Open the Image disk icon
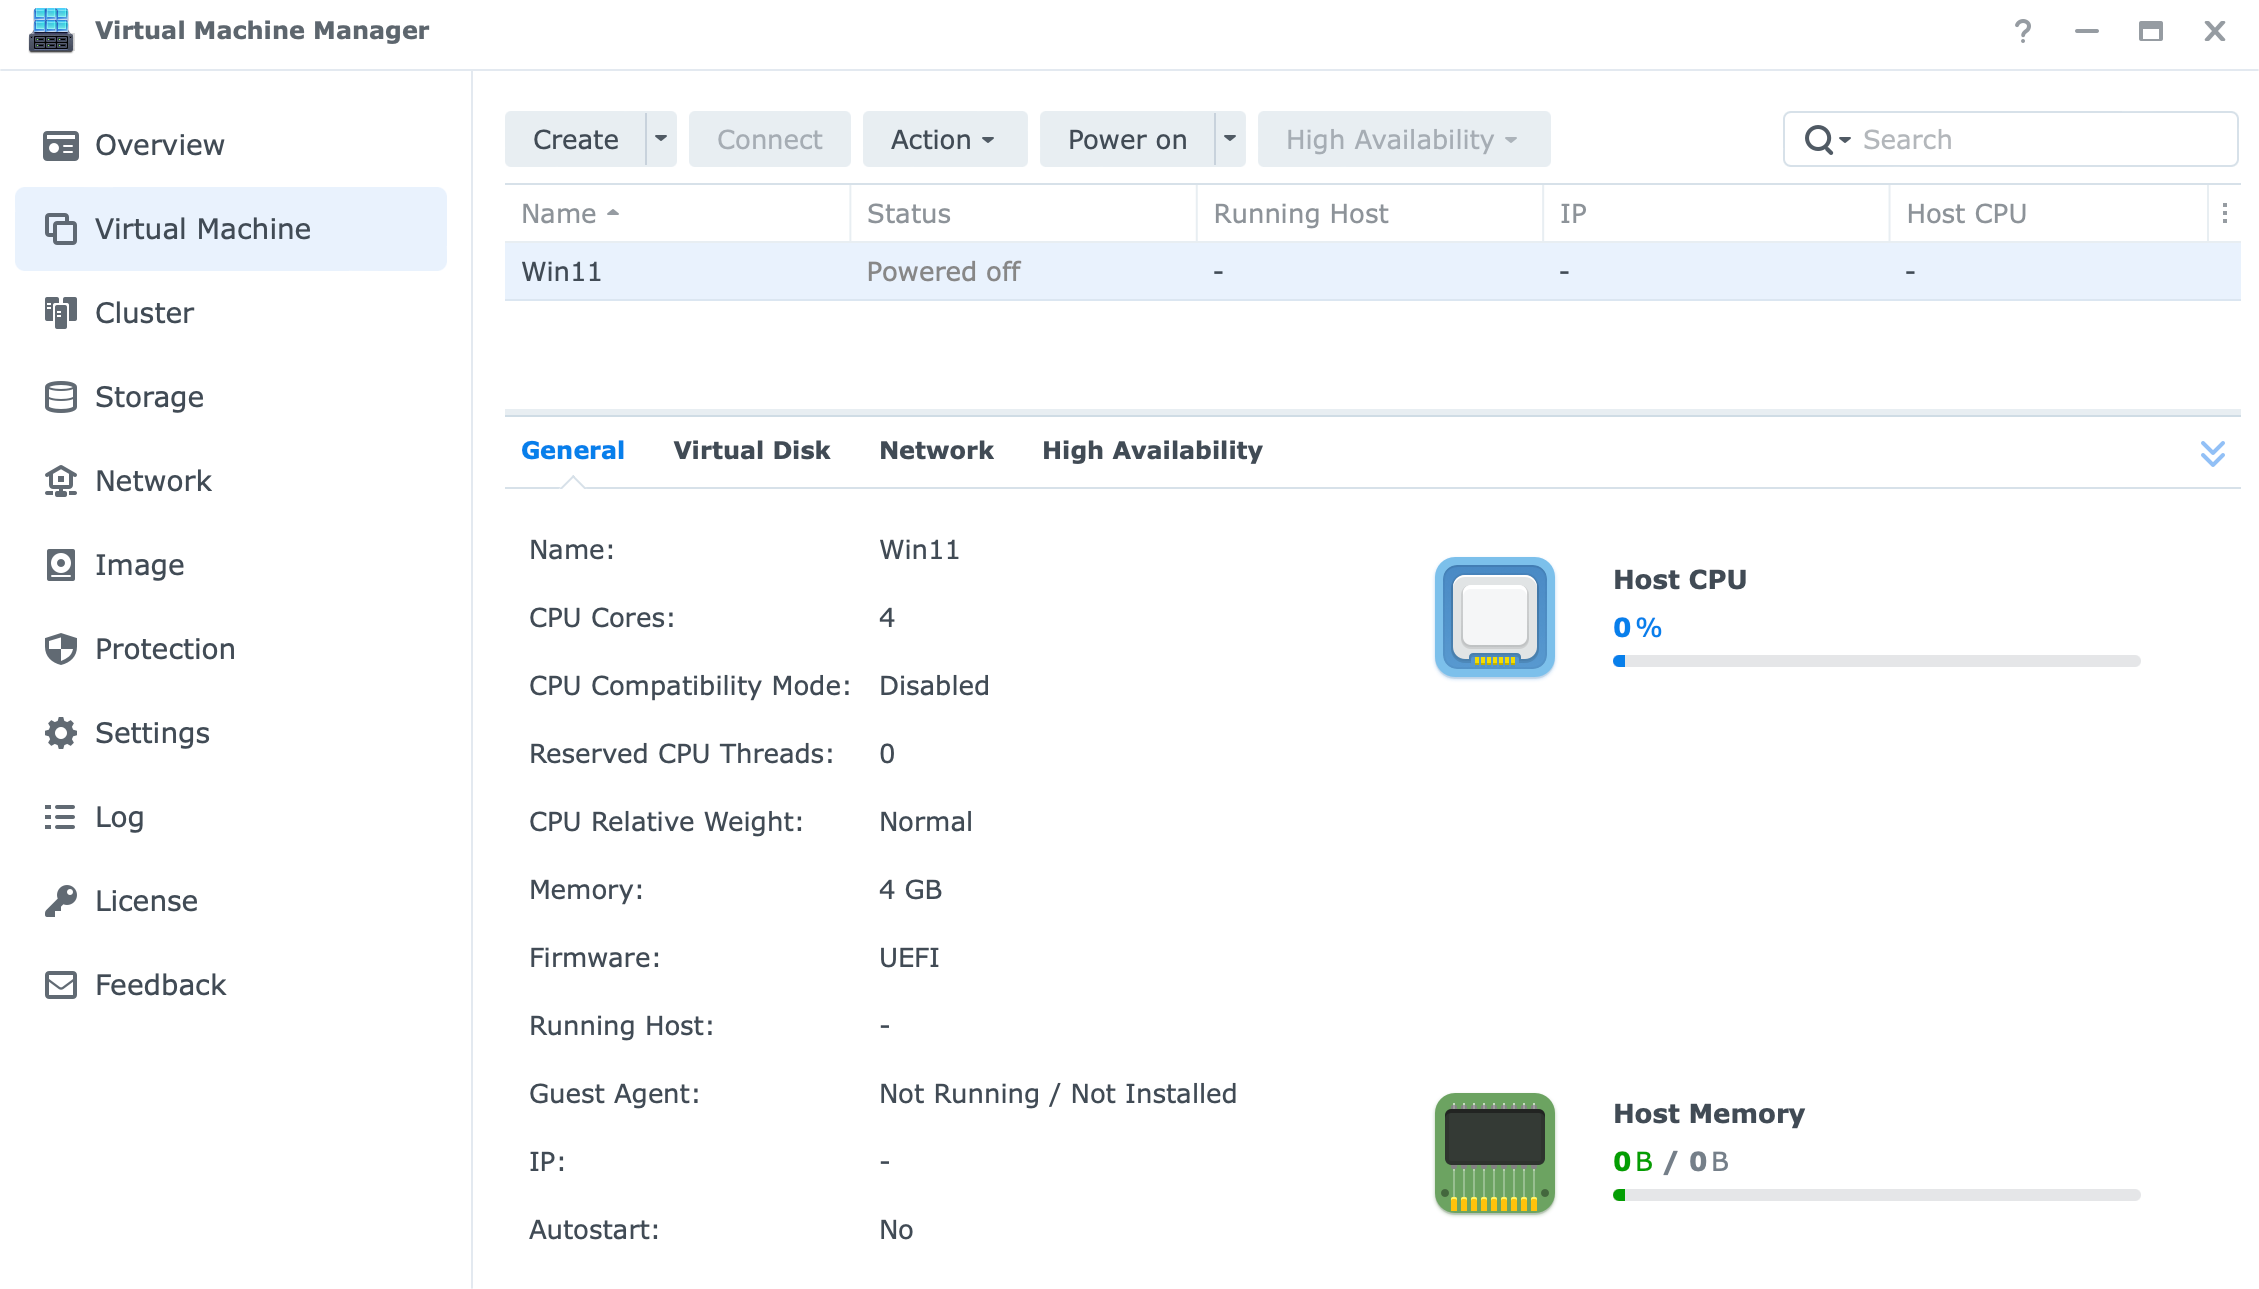 pos(60,565)
